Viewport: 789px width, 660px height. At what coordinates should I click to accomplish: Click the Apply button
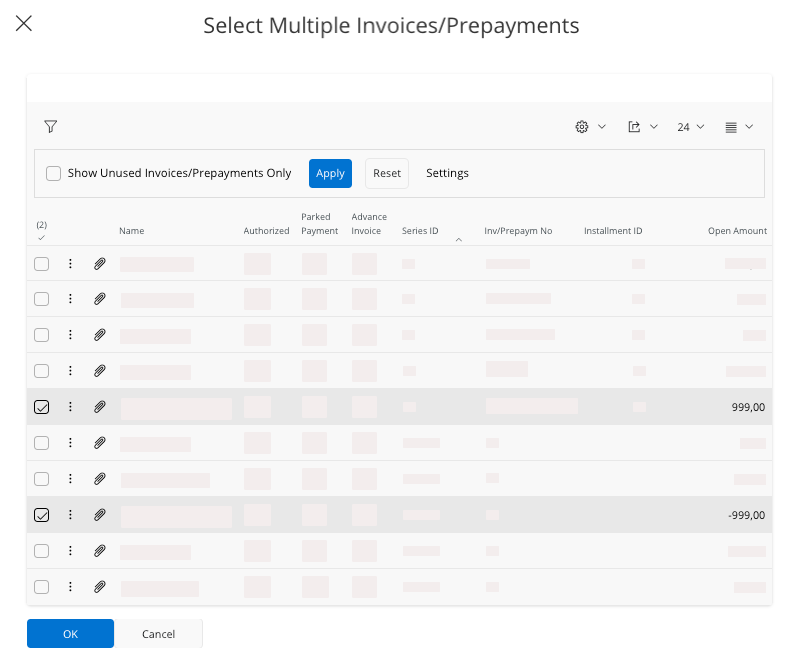pos(330,173)
